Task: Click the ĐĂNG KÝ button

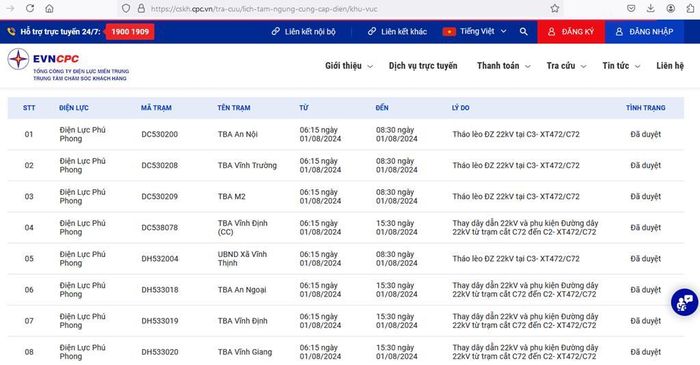Action: click(571, 32)
